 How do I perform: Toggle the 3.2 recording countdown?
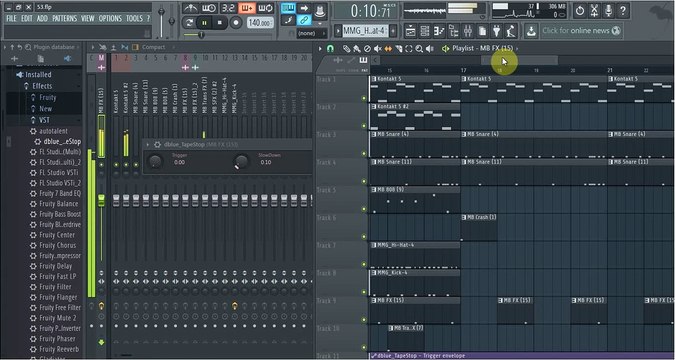click(x=228, y=8)
